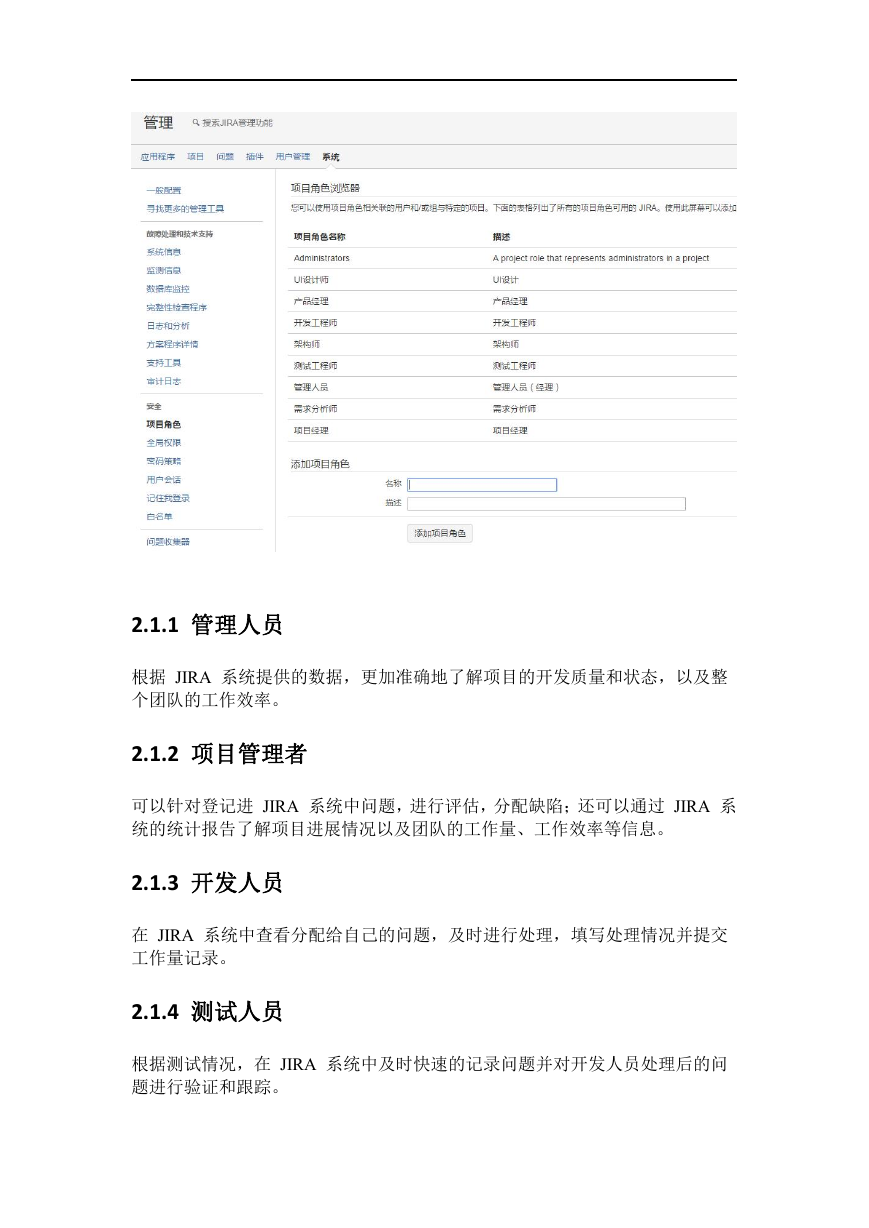The height and width of the screenshot is (1228, 869).
Task: Open 一般配置 in the sidebar
Action: (x=164, y=190)
